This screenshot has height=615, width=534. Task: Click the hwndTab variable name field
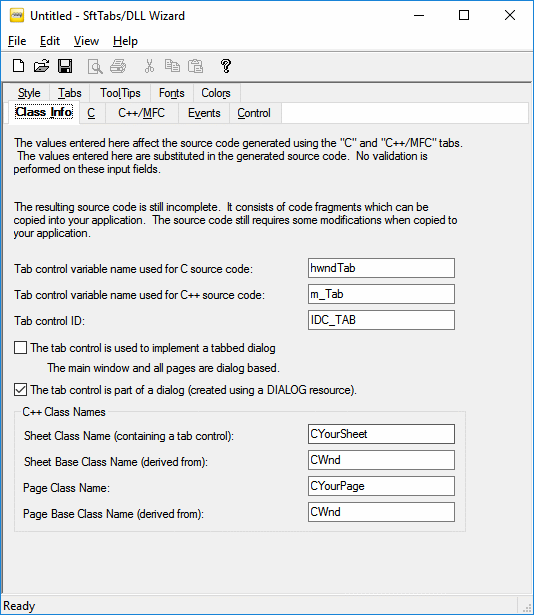point(381,268)
